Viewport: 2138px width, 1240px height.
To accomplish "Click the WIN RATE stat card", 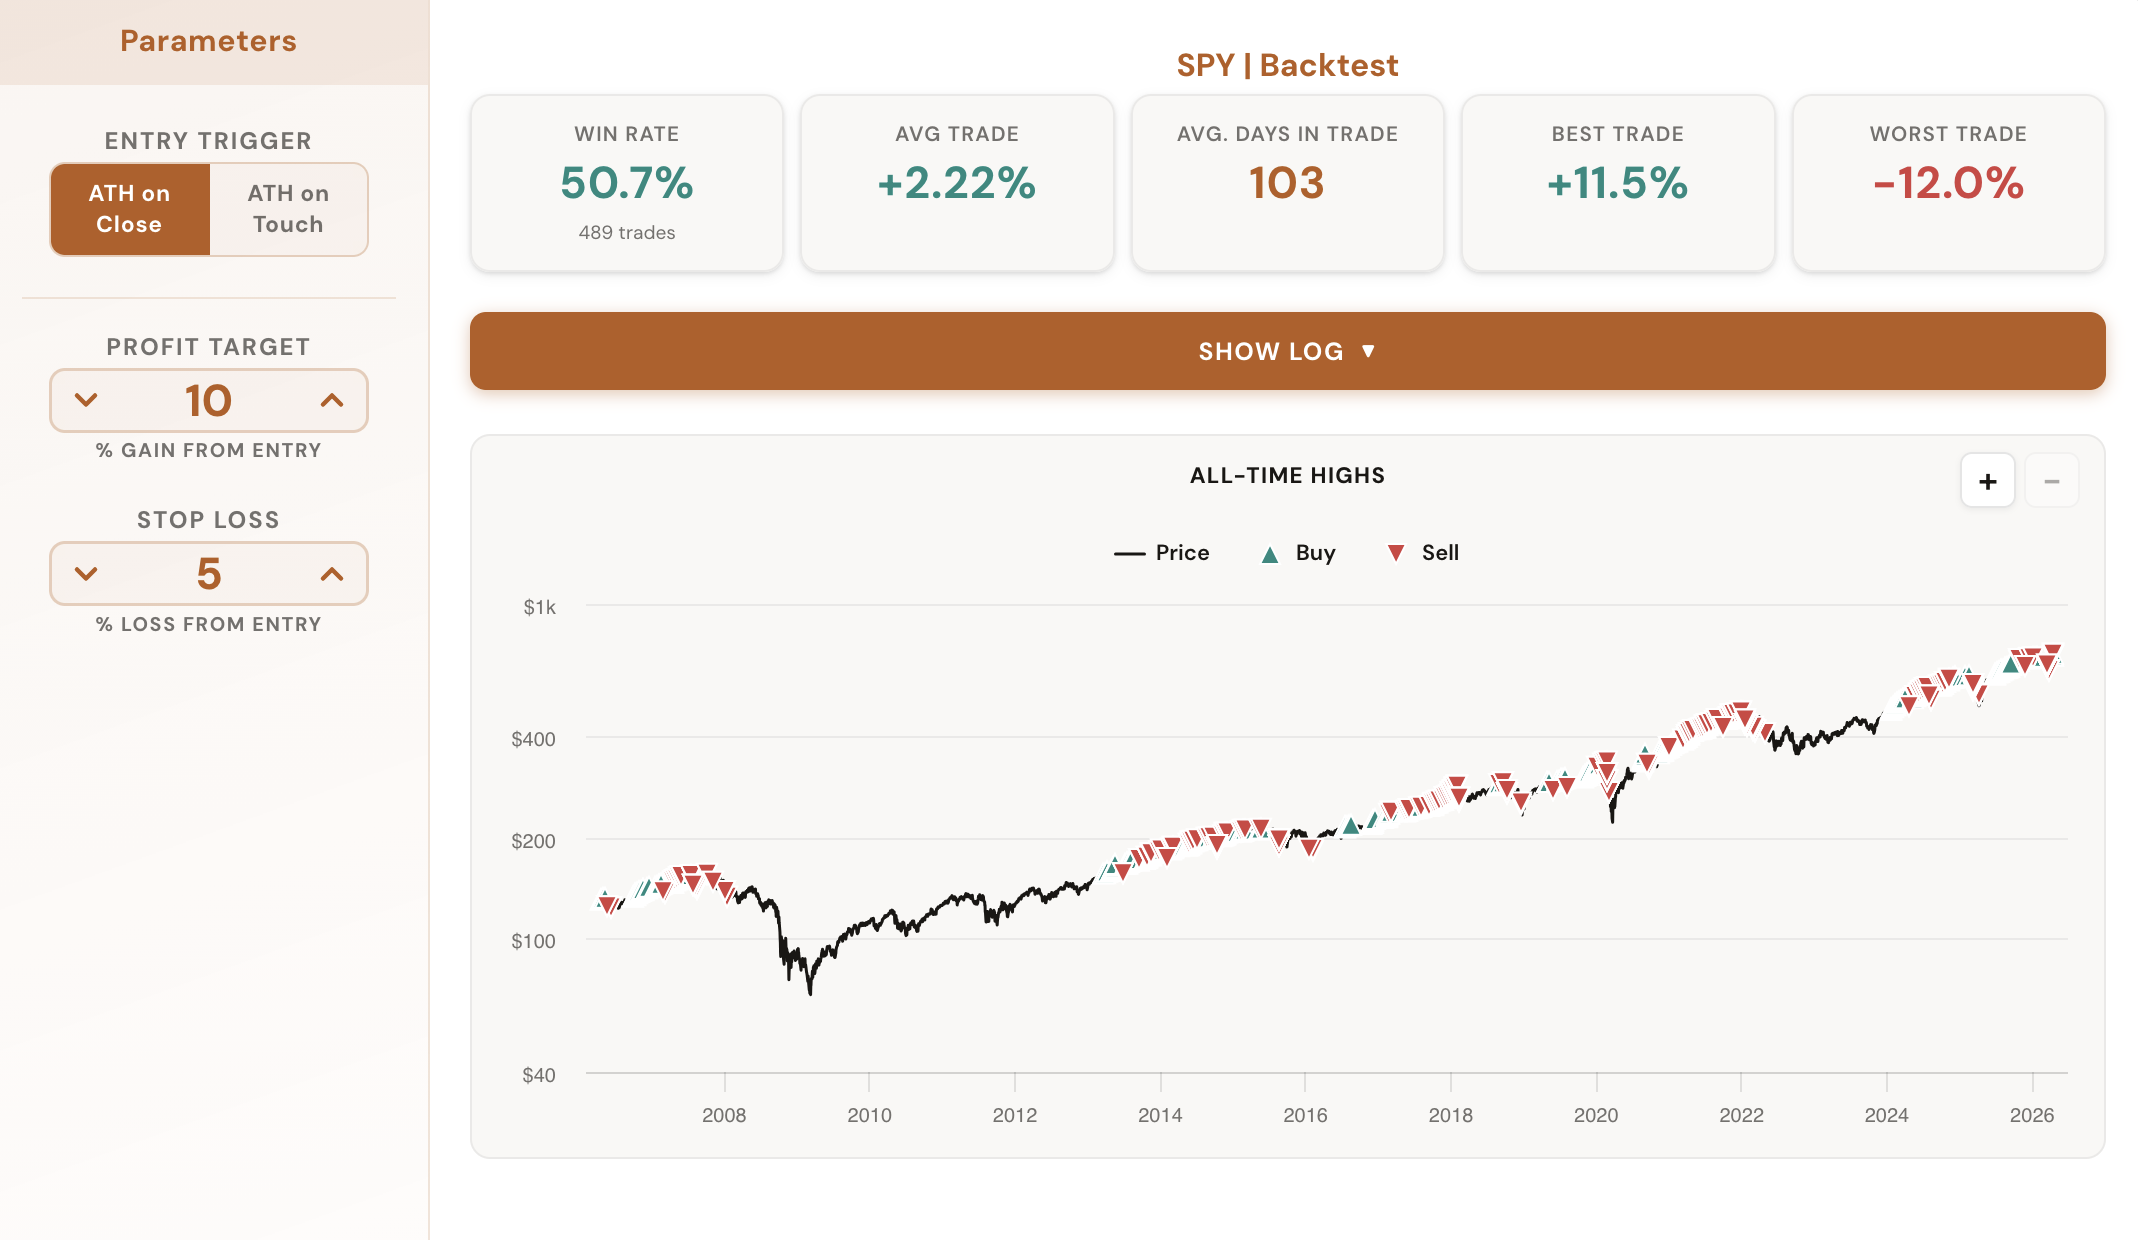I will (x=626, y=183).
